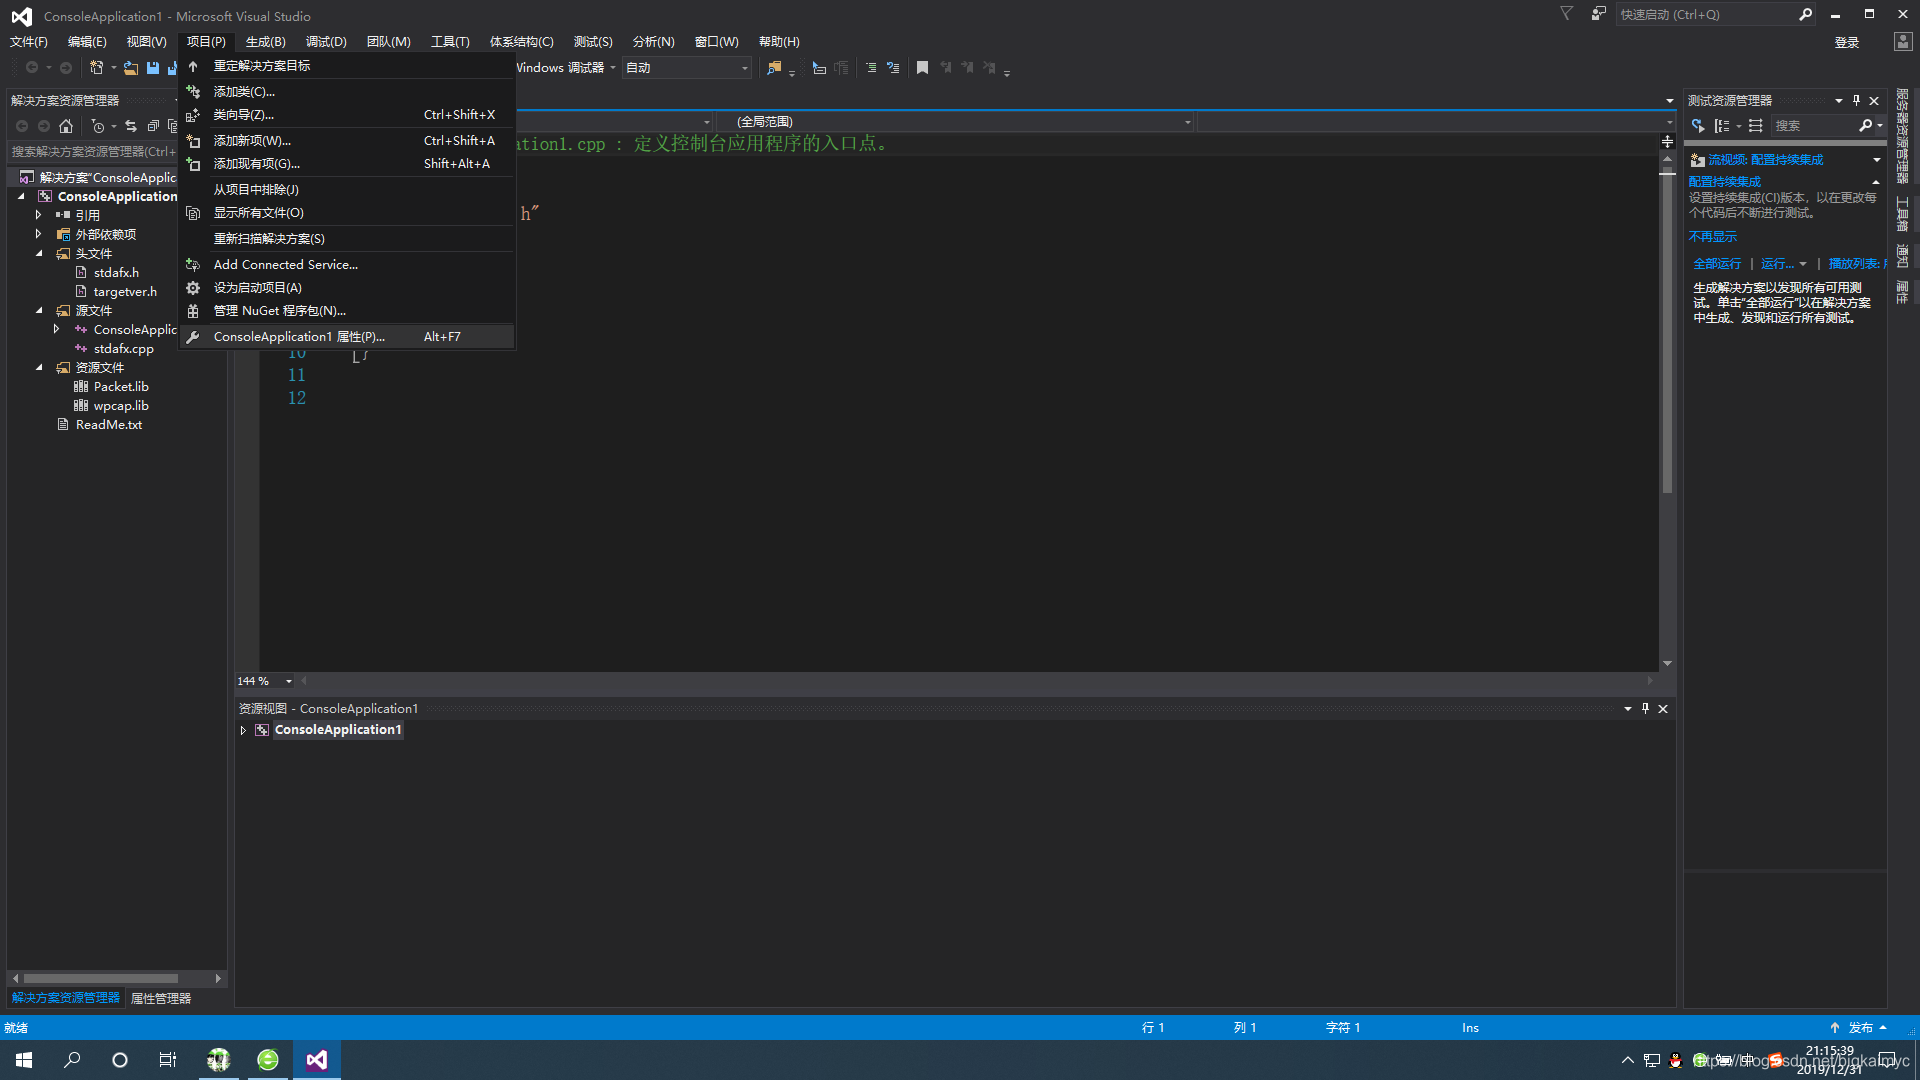Expand the 引用 tree node
The width and height of the screenshot is (1920, 1080).
39,215
